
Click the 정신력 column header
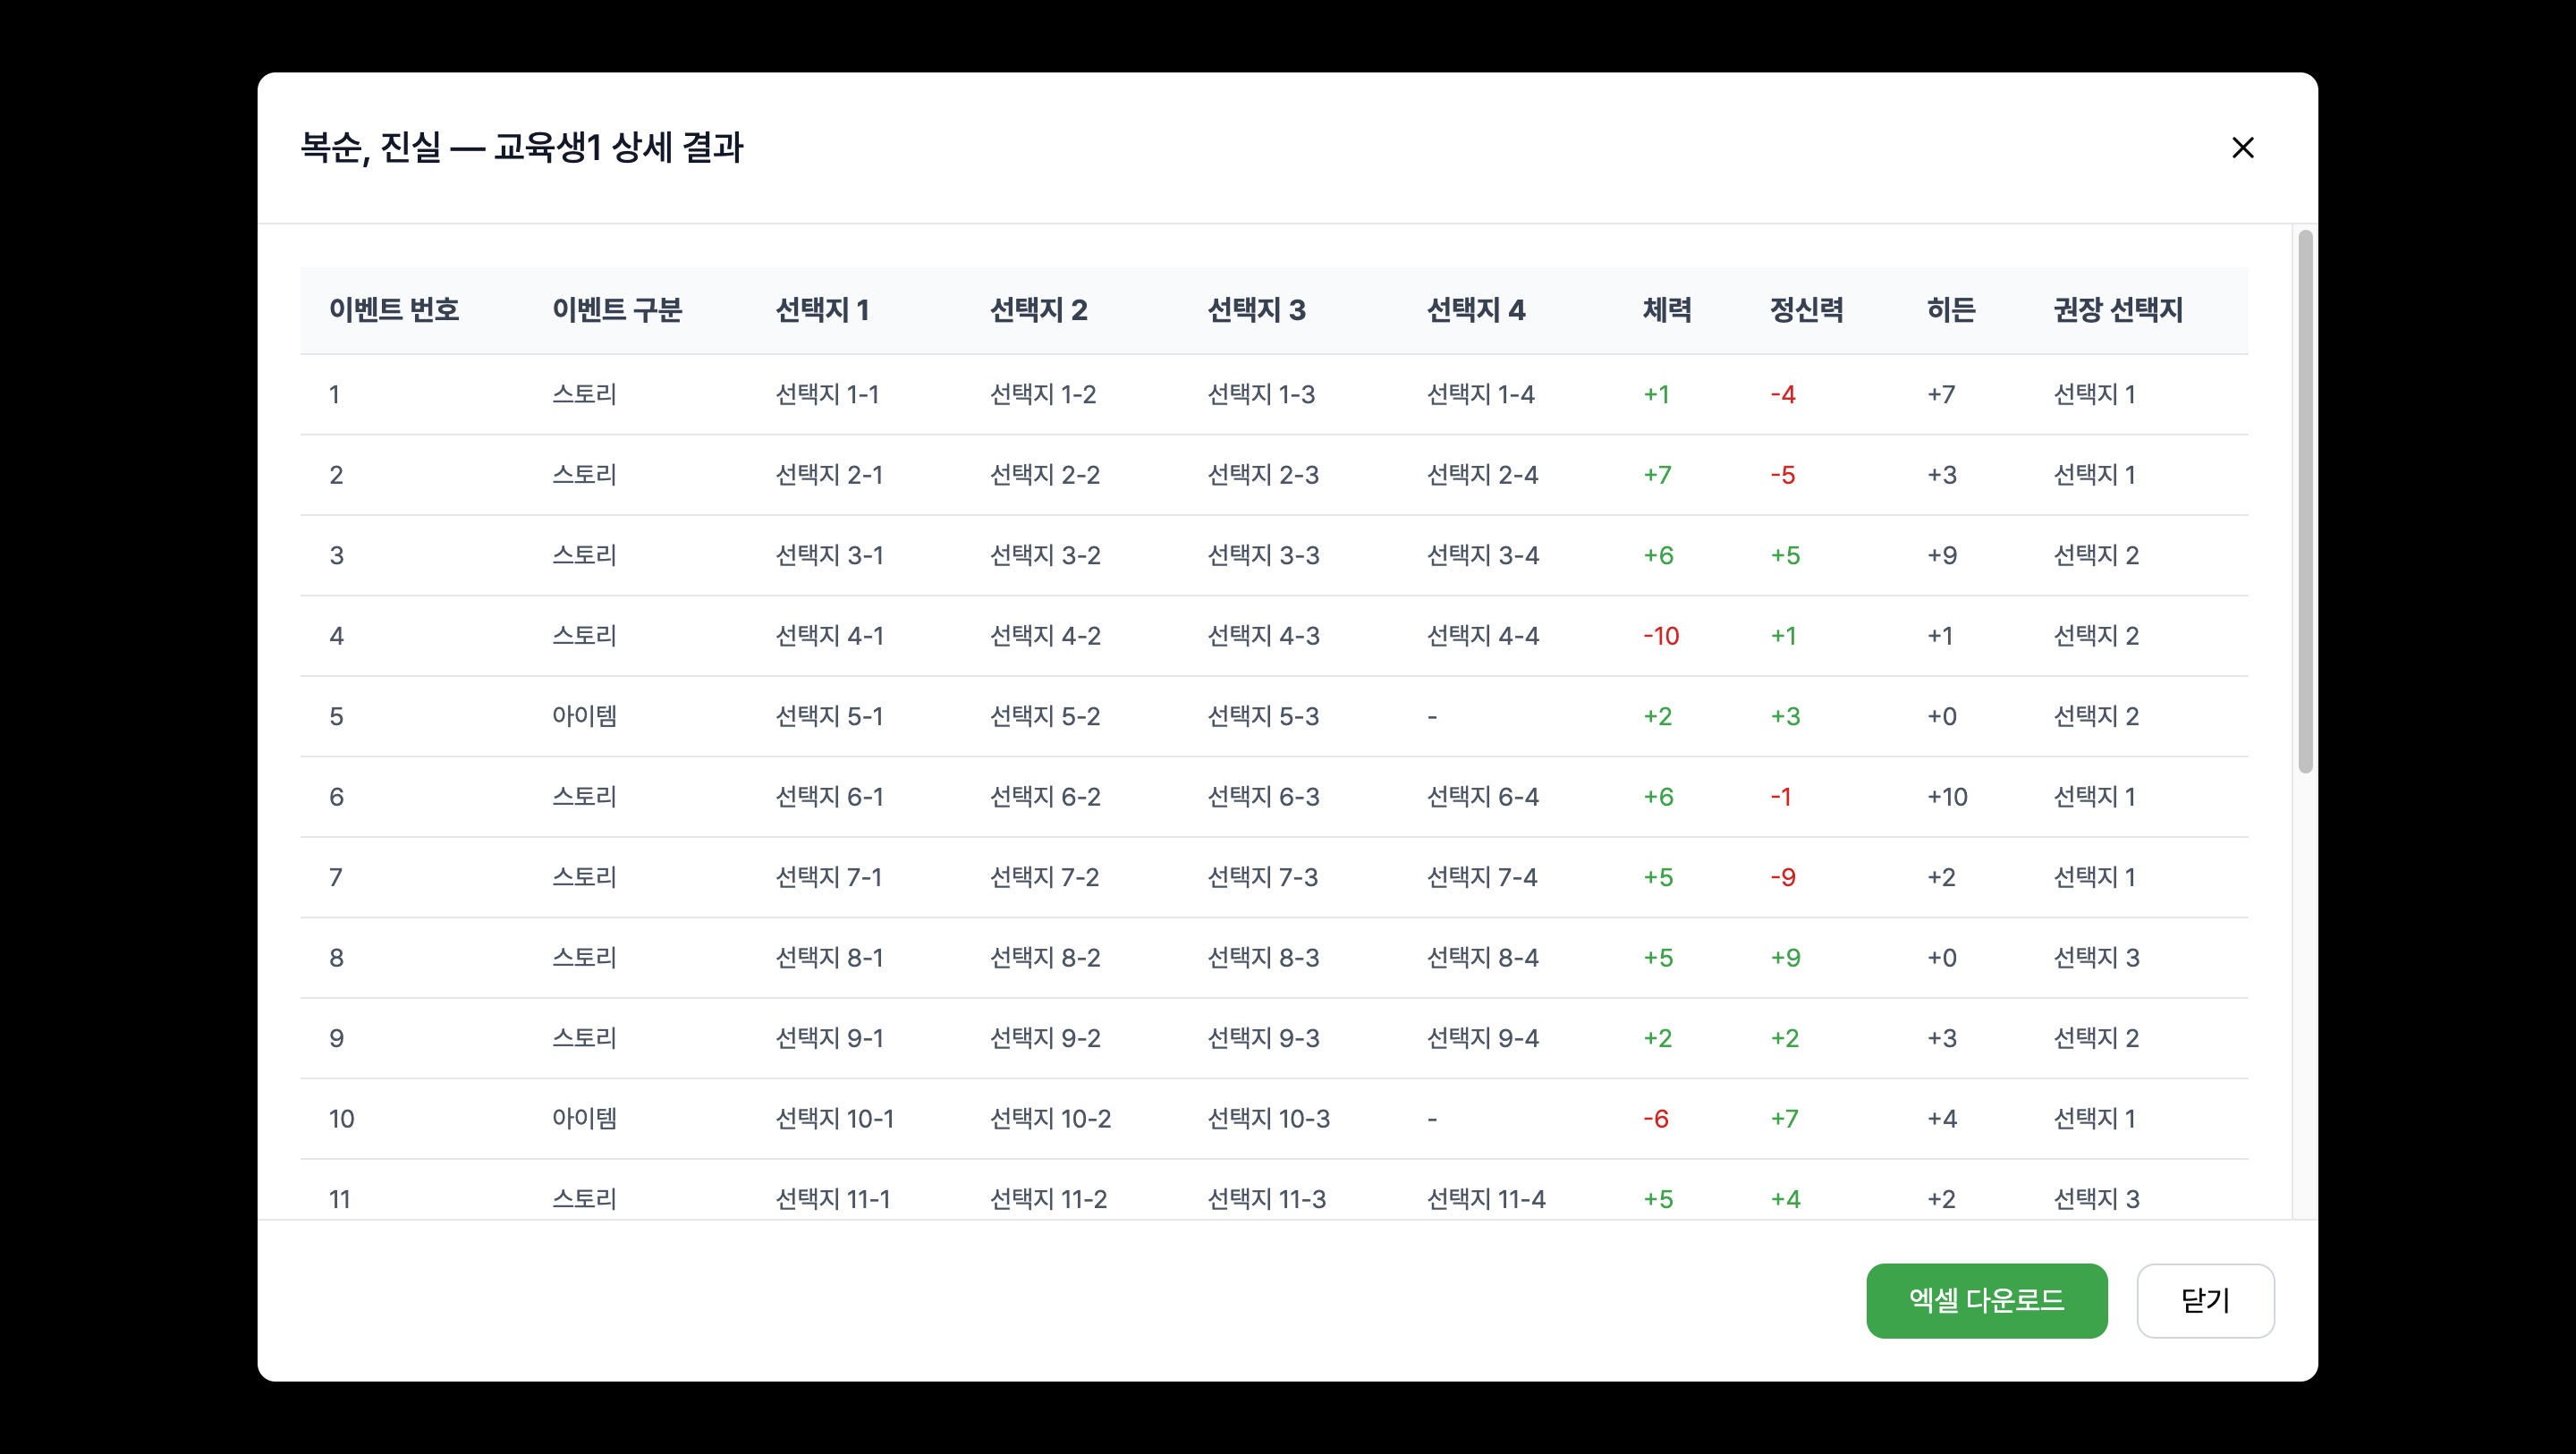click(1806, 310)
